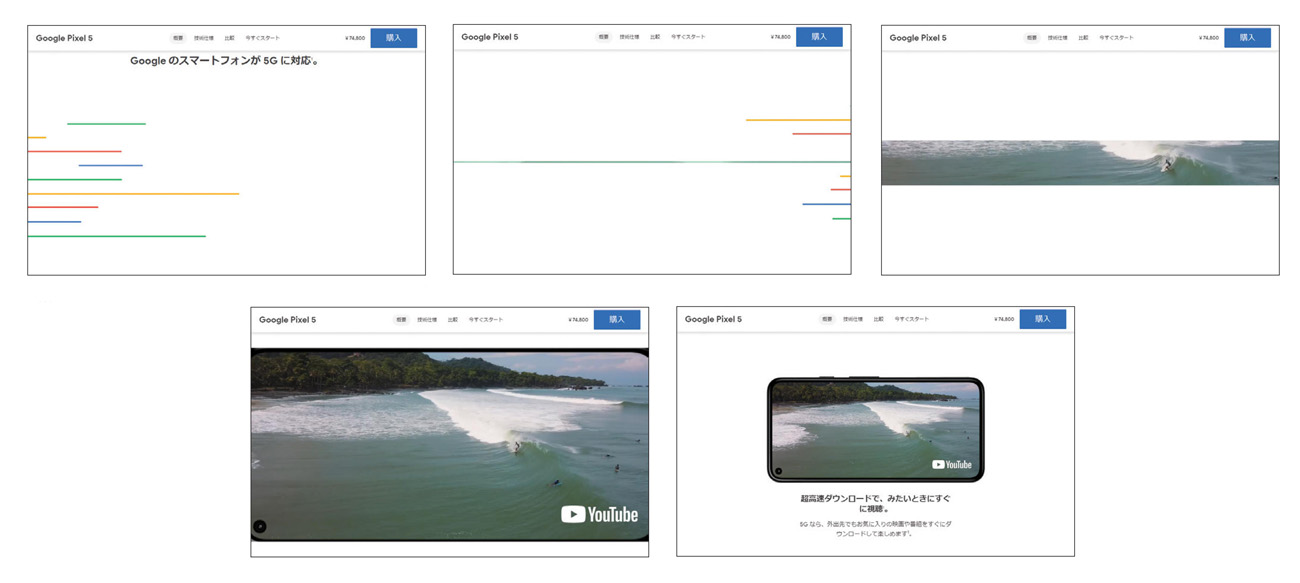1300x583 pixels.
Task: Click the narrow surf video strip
Action: tap(1080, 163)
